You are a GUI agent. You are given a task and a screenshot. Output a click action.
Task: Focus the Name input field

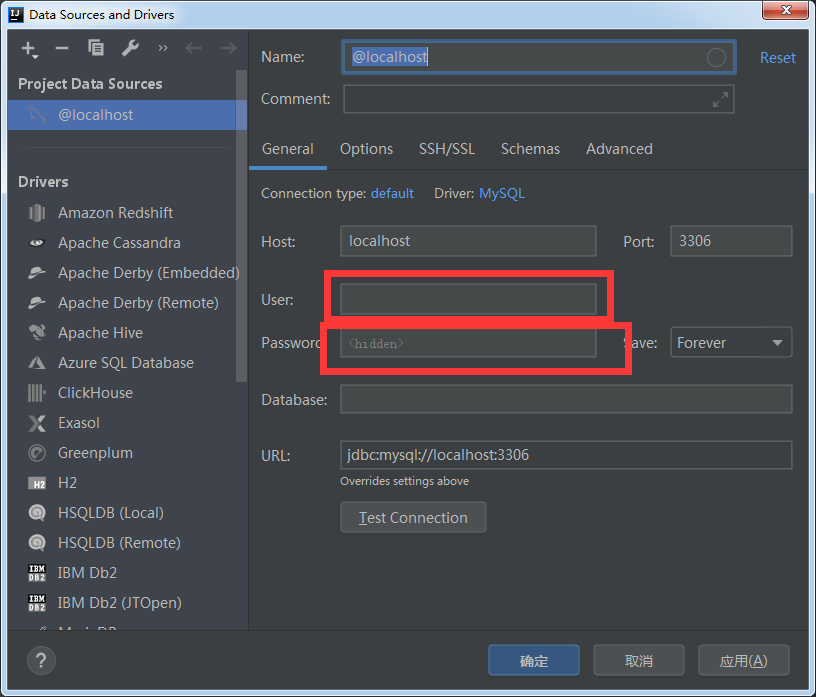point(539,57)
